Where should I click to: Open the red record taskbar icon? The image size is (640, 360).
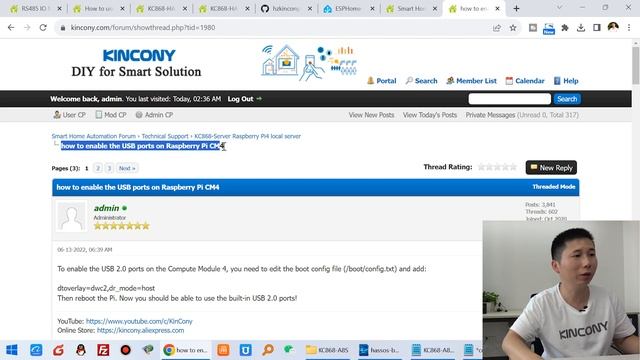point(125,350)
